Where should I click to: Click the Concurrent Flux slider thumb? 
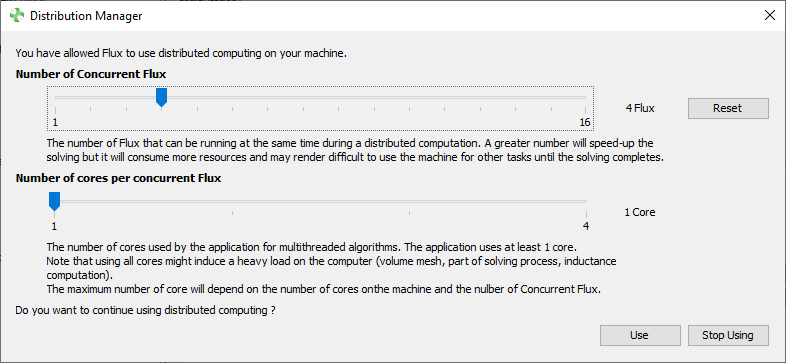point(161,97)
